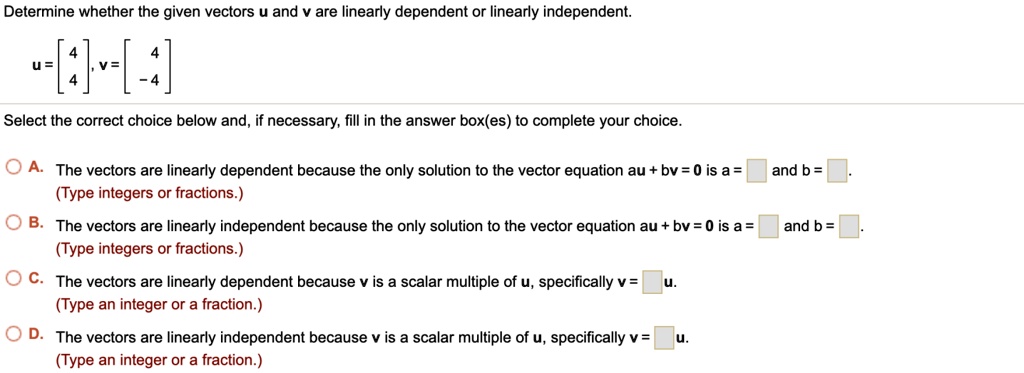1024x373 pixels.
Task: Choose option D radio button
Action: (14, 334)
